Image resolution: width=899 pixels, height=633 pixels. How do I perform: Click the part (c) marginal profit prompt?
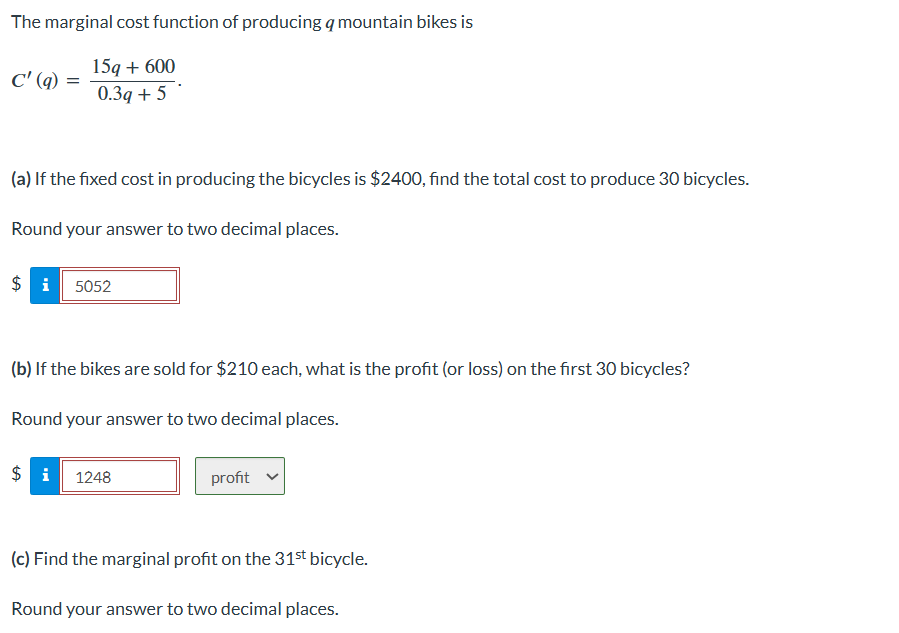(x=190, y=558)
